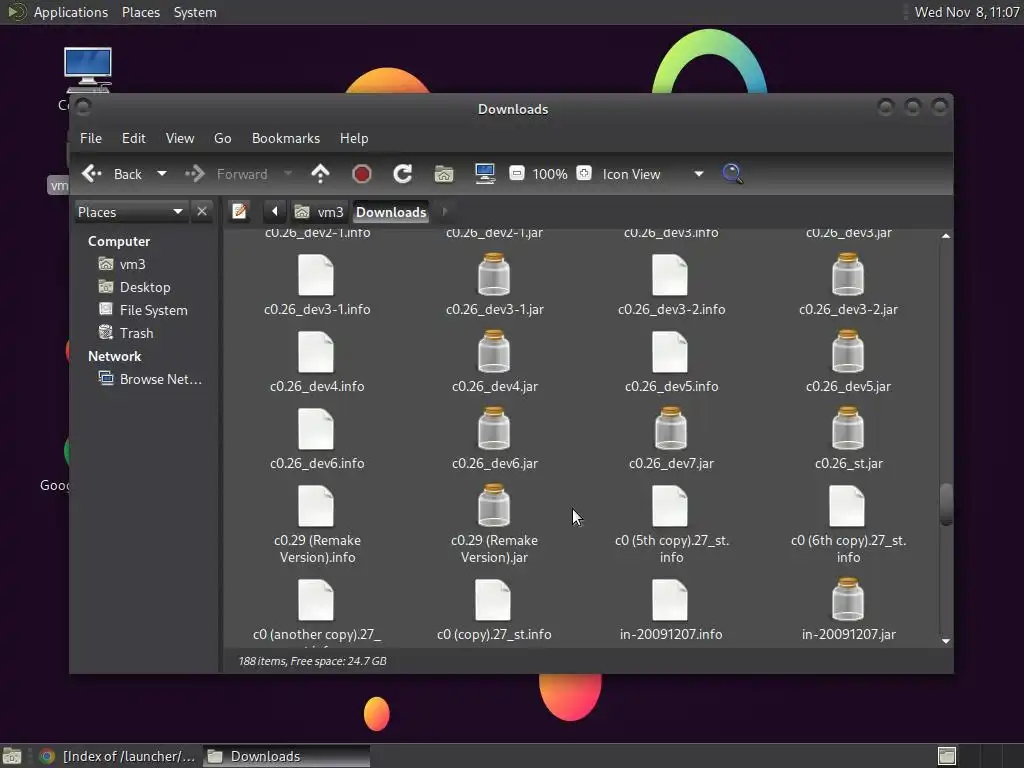The image size is (1024, 768).
Task: Select the c0.26_dev3-2.info file icon
Action: [670, 275]
